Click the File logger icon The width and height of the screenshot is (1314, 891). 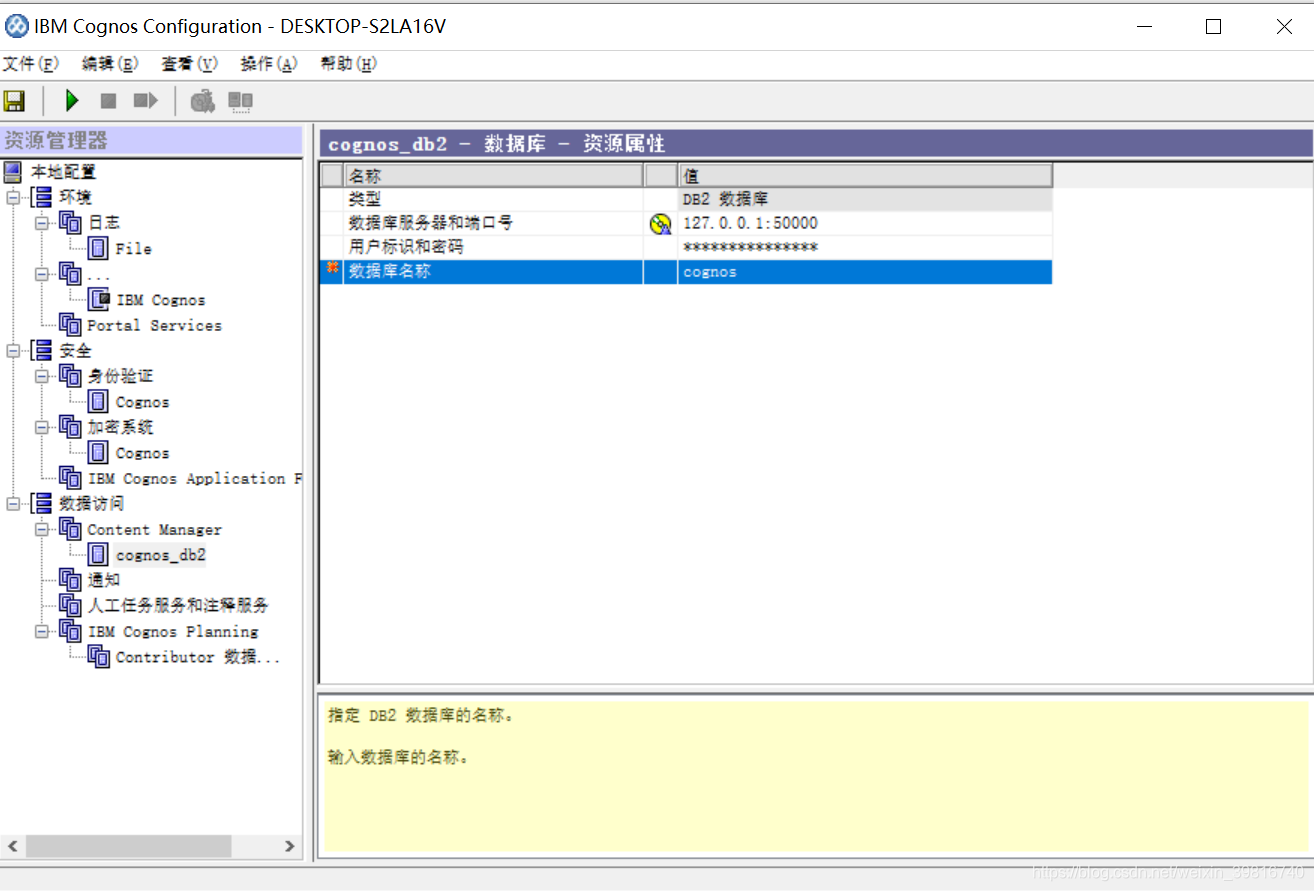[99, 248]
